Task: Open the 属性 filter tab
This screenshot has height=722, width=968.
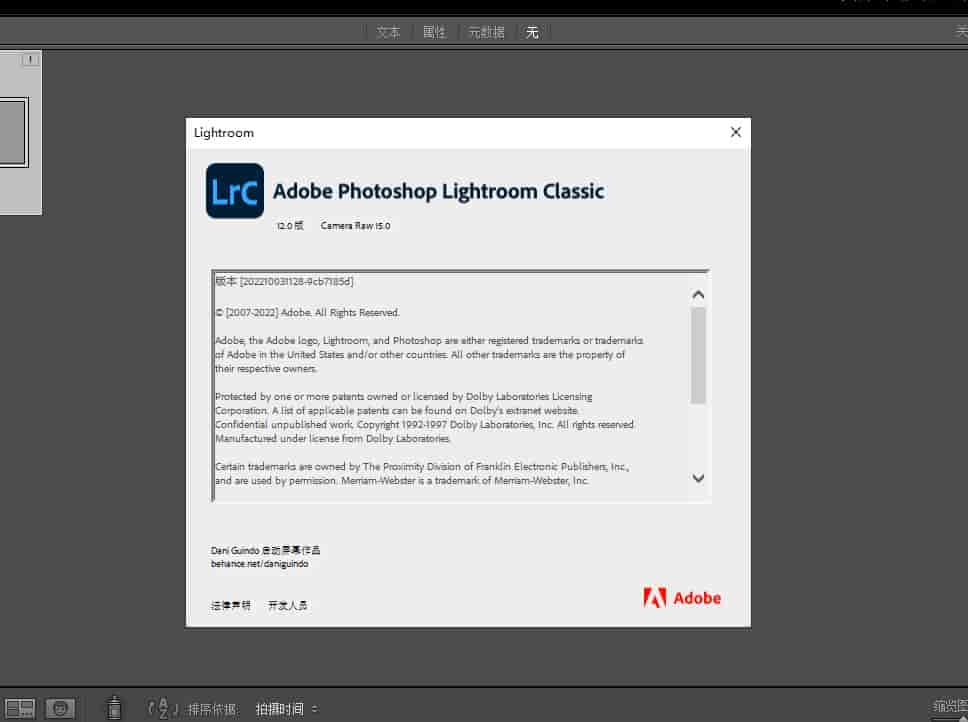Action: pyautogui.click(x=434, y=31)
